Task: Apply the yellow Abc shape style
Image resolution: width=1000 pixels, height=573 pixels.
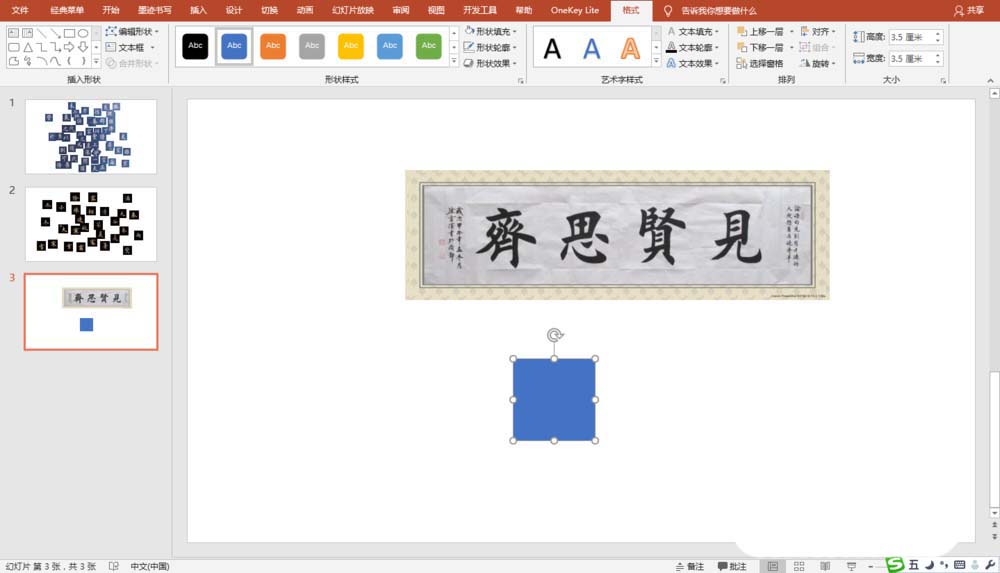Action: coord(351,46)
